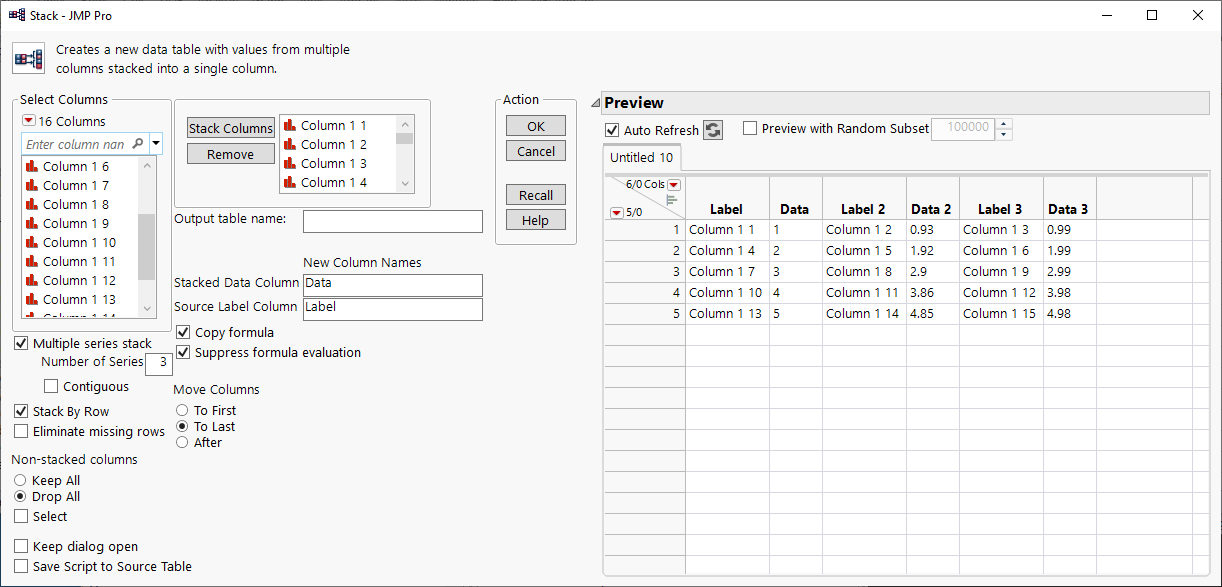
Task: Click the search magnifier in column filter
Action: click(x=138, y=144)
